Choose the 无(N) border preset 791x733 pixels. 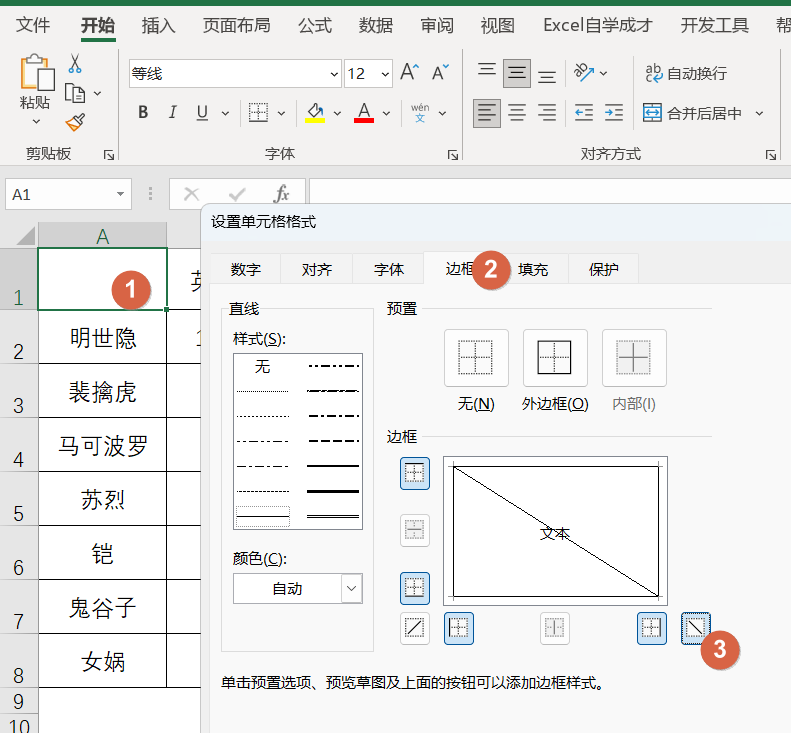[x=476, y=358]
